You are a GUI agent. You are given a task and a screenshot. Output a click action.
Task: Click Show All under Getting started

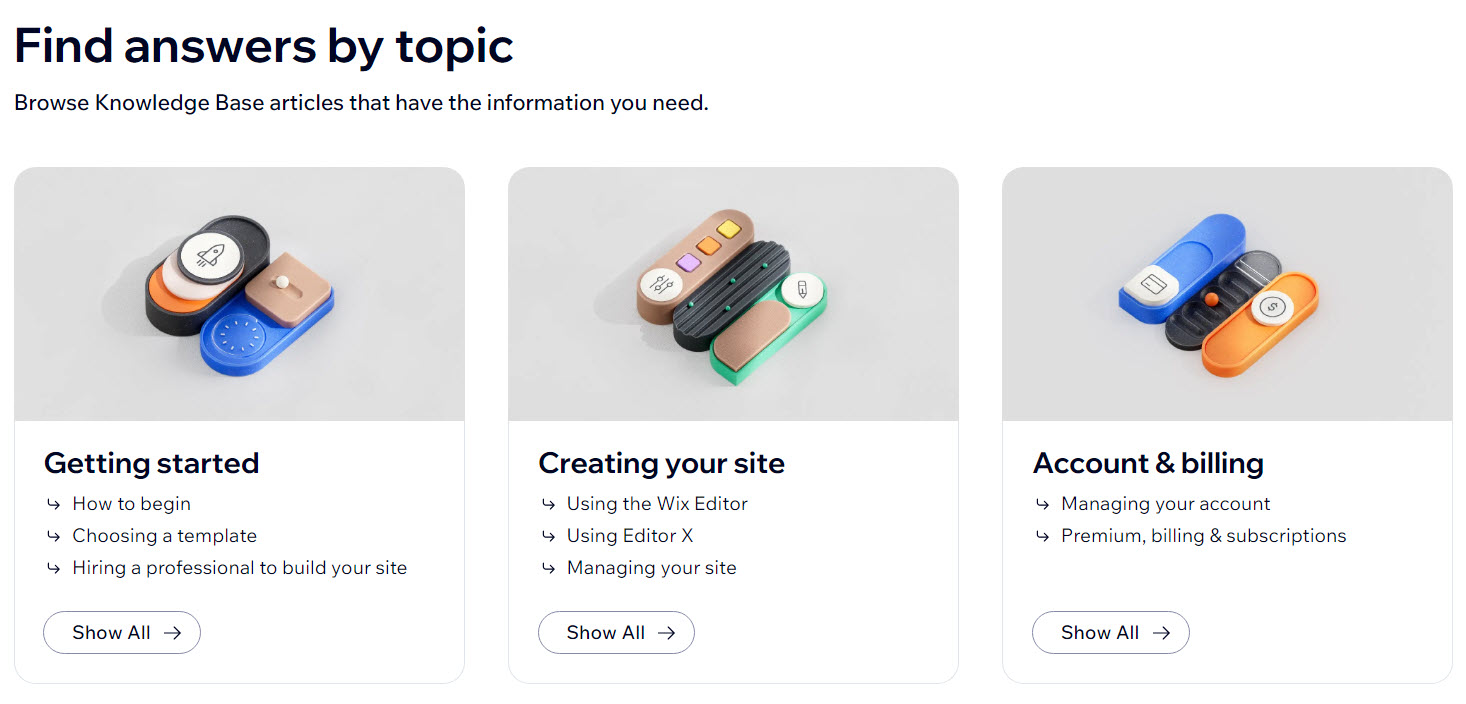121,632
